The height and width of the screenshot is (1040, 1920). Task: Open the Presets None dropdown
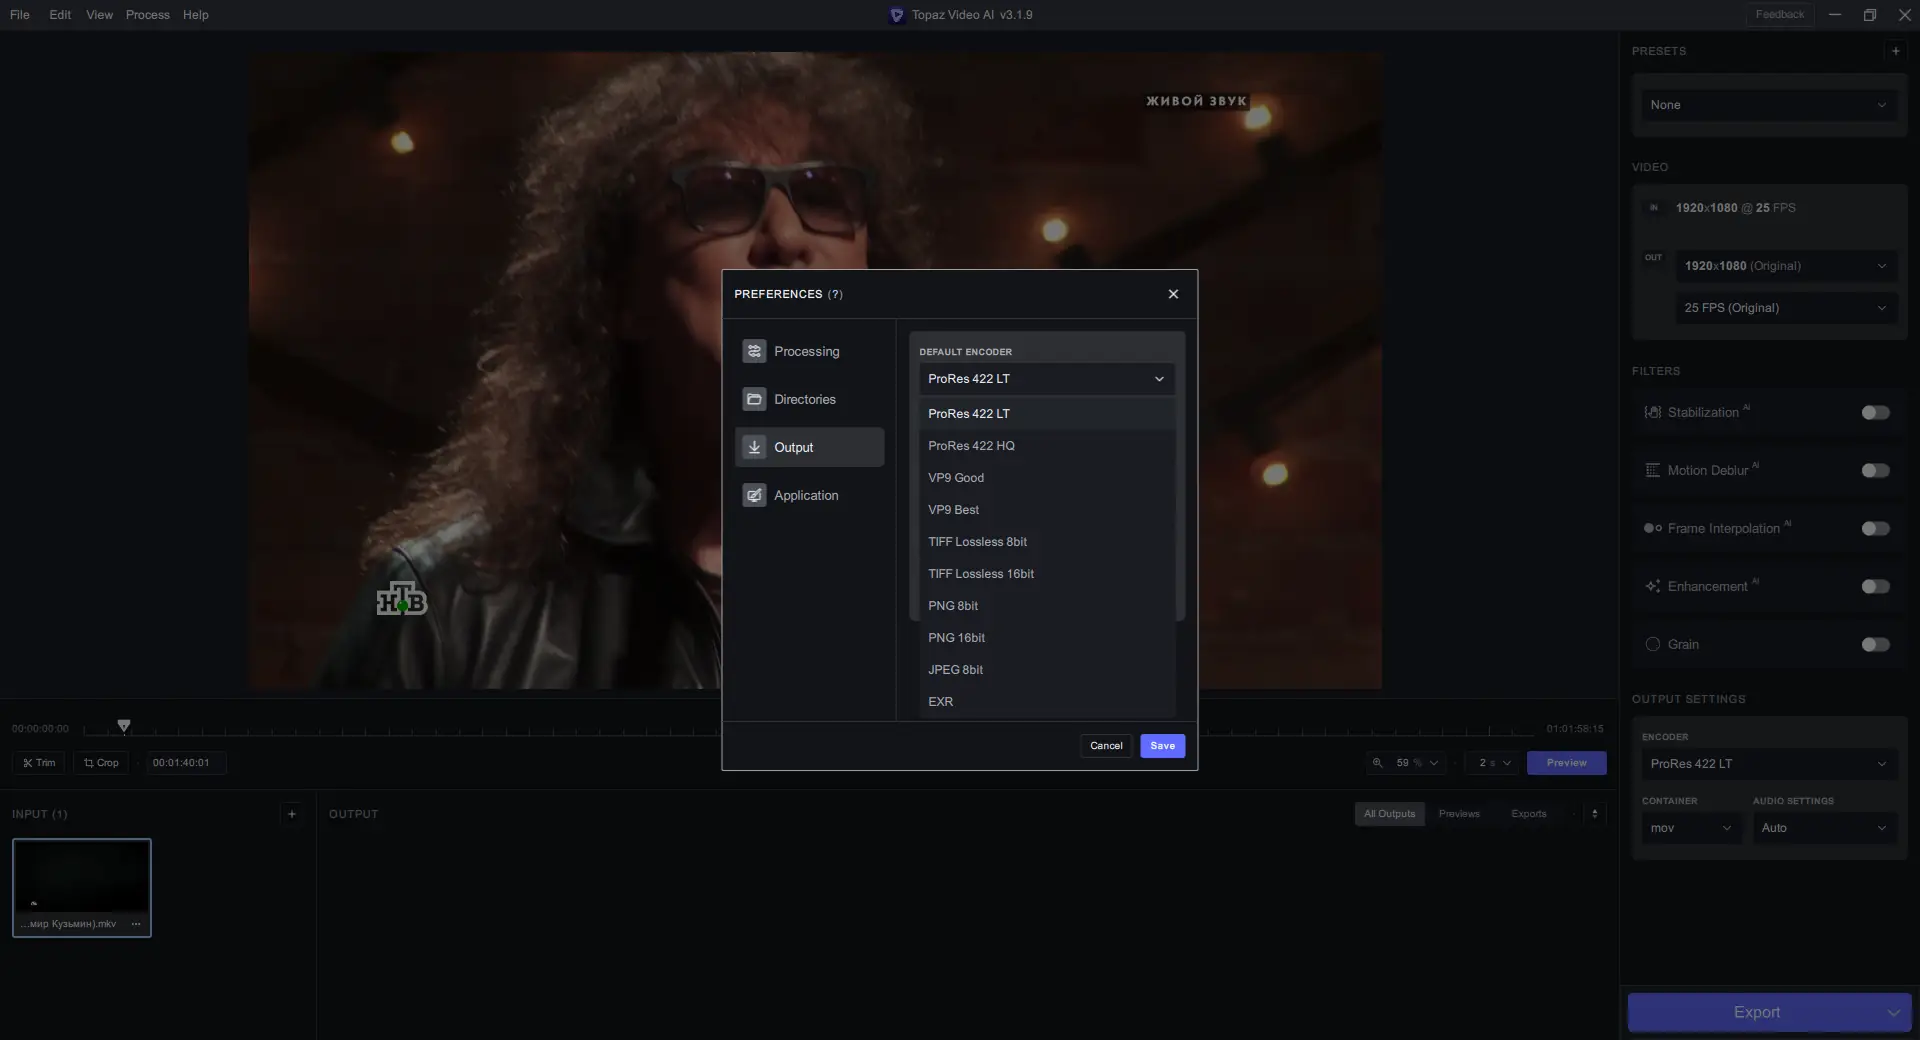pyautogui.click(x=1768, y=105)
